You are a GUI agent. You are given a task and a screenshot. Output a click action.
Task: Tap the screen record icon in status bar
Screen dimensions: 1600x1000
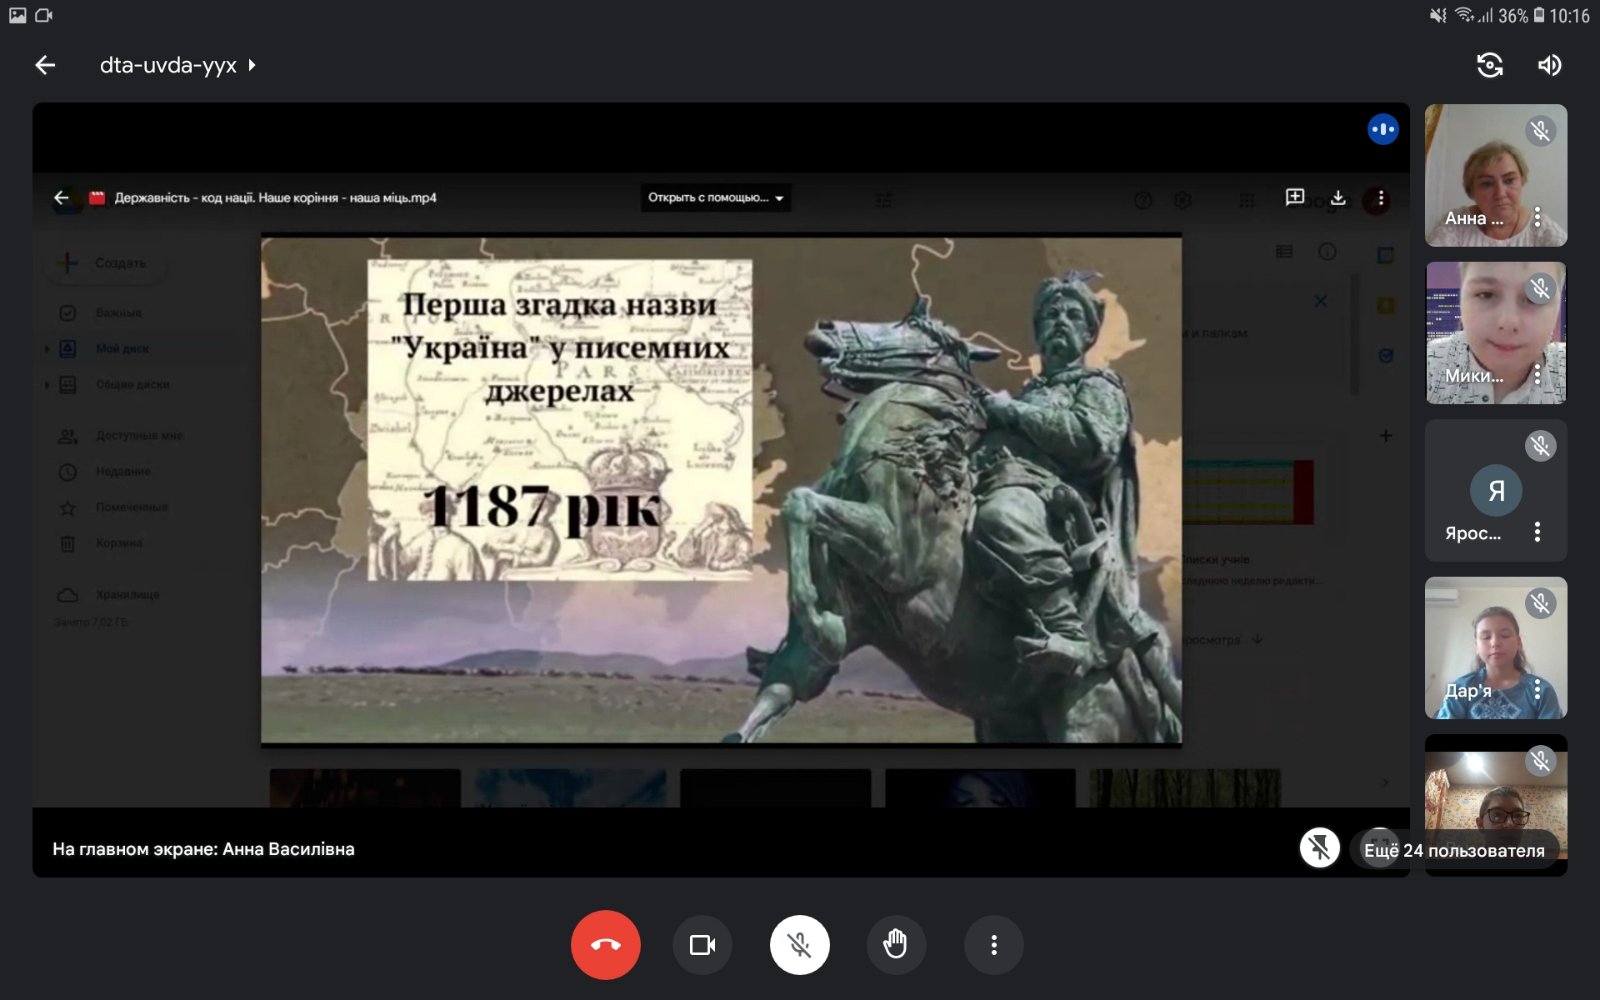[x=44, y=15]
